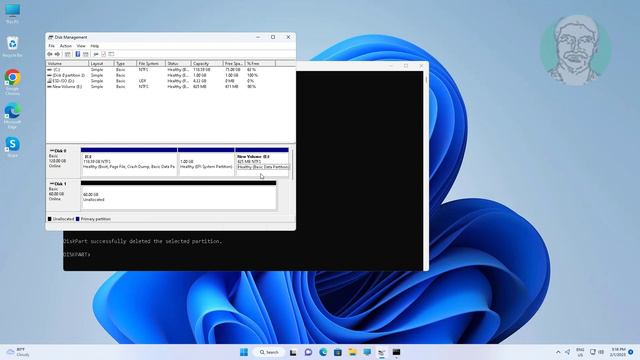Viewport: 640px width, 360px height.
Task: Click the last toolbar icon in Disk Management
Action: tap(111, 54)
